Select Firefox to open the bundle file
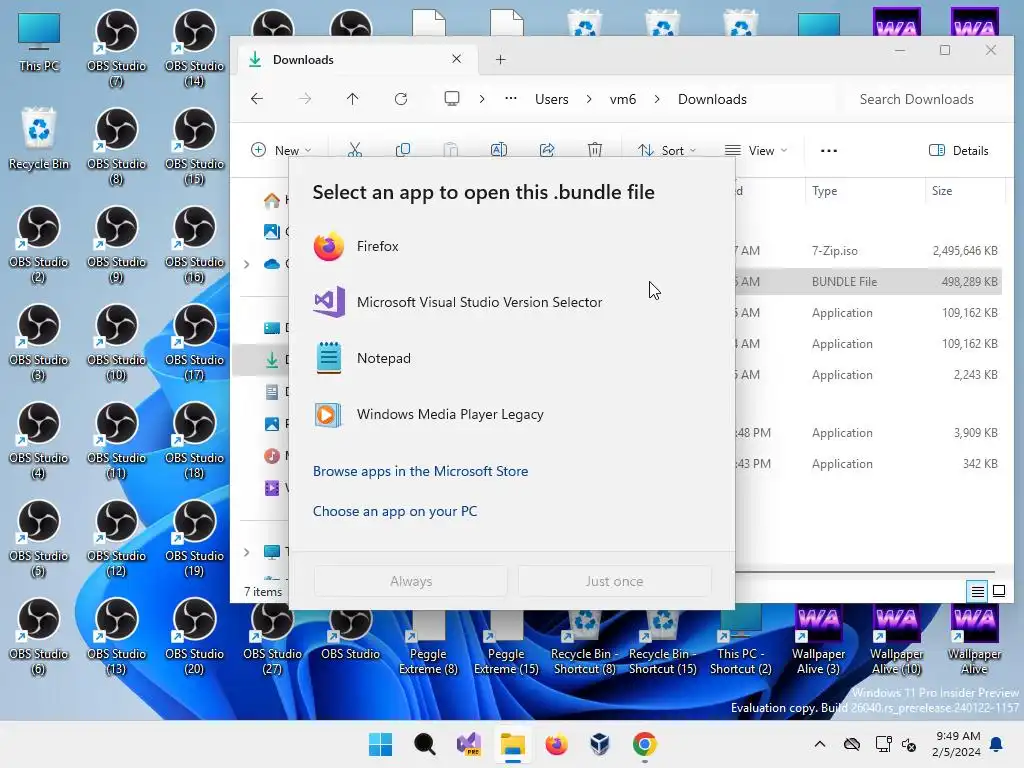This screenshot has height=768, width=1024. [512, 246]
